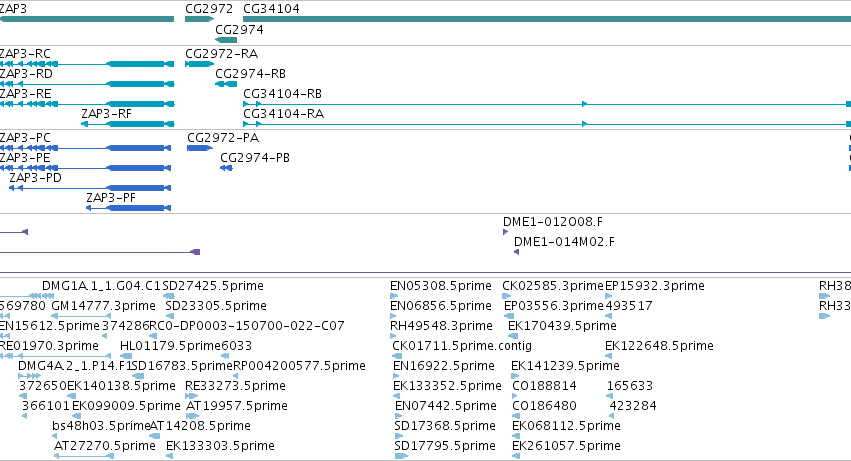Click the ZAP3 gene label
851x461 pixels.
(12, 9)
